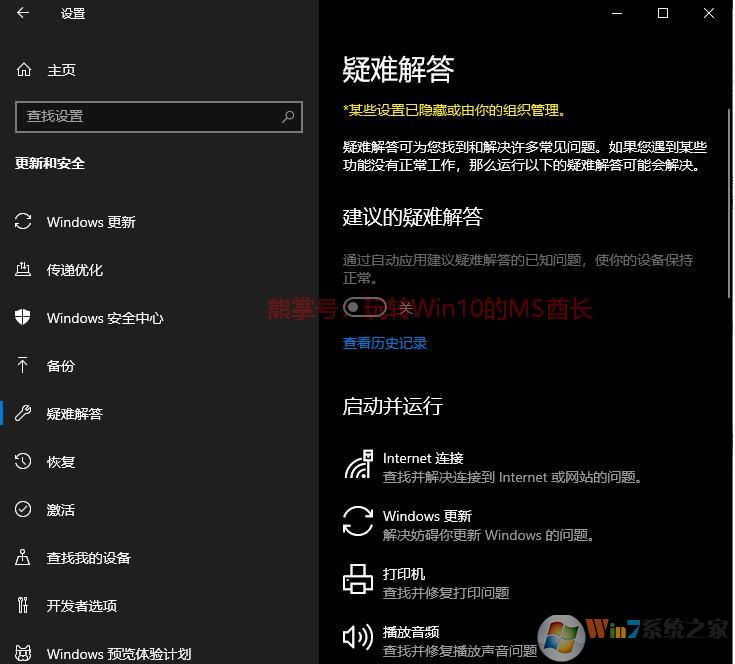
Task: Click the search magnifier icon
Action: [288, 116]
